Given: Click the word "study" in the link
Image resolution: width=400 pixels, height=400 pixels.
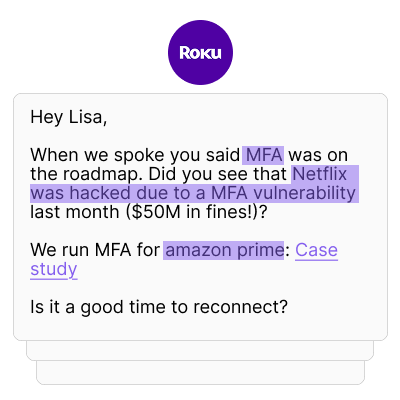Looking at the screenshot, I should tap(54, 269).
